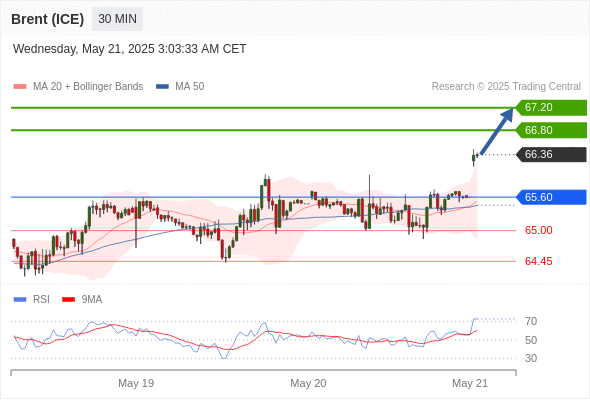
Task: Select the blue MA 50 legend swatch
Action: [162, 87]
